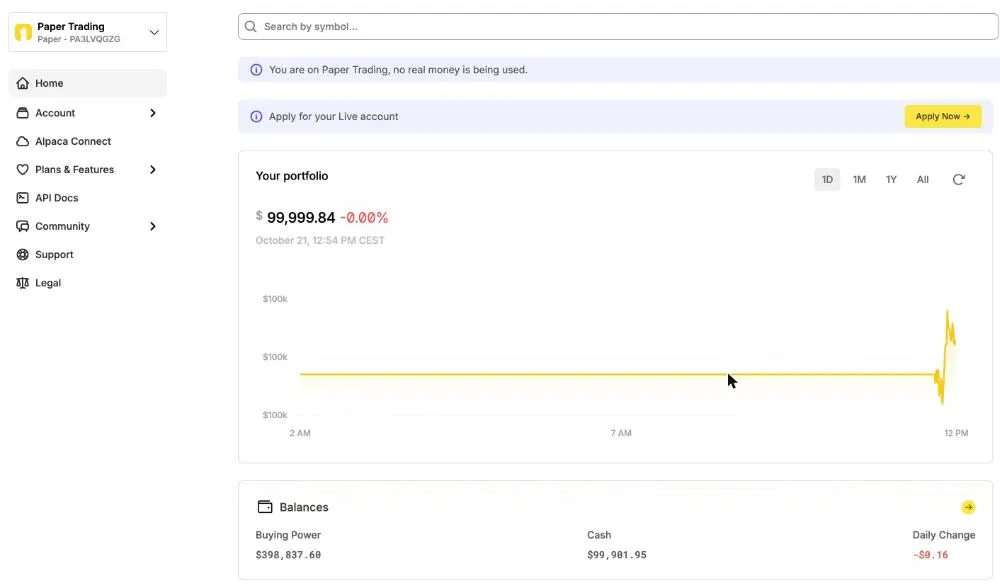
Task: Click the Apply Now button
Action: tap(943, 116)
